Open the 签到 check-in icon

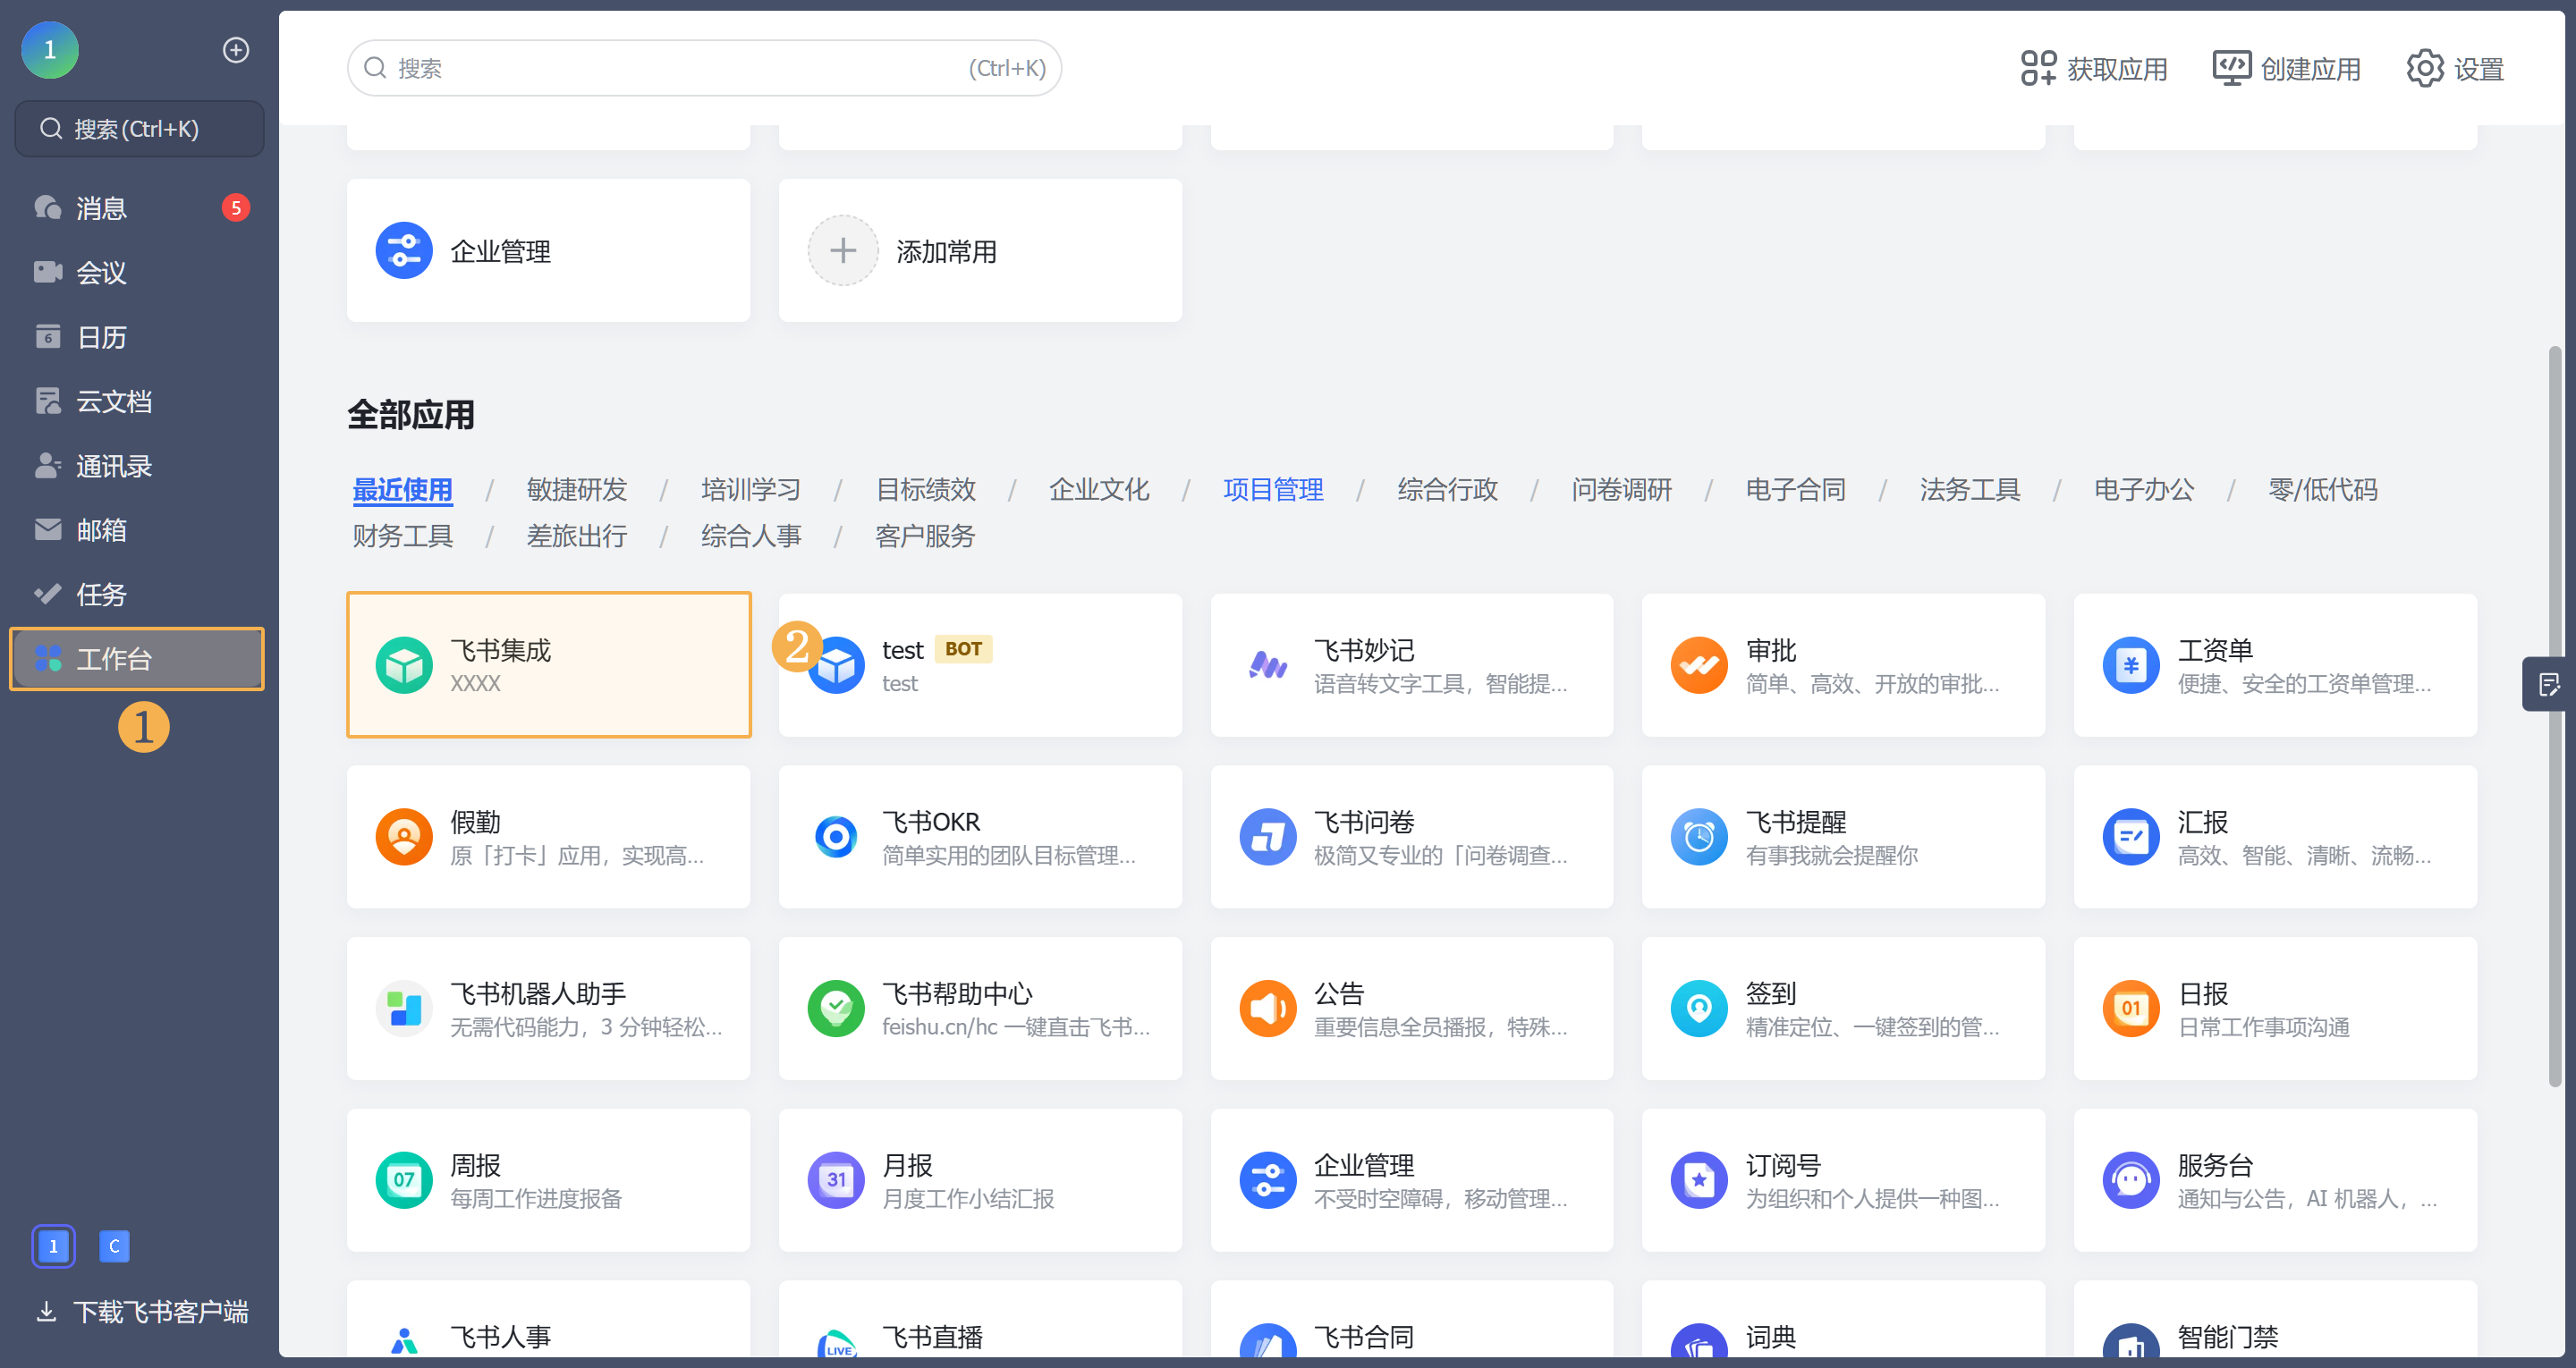coord(1698,1008)
